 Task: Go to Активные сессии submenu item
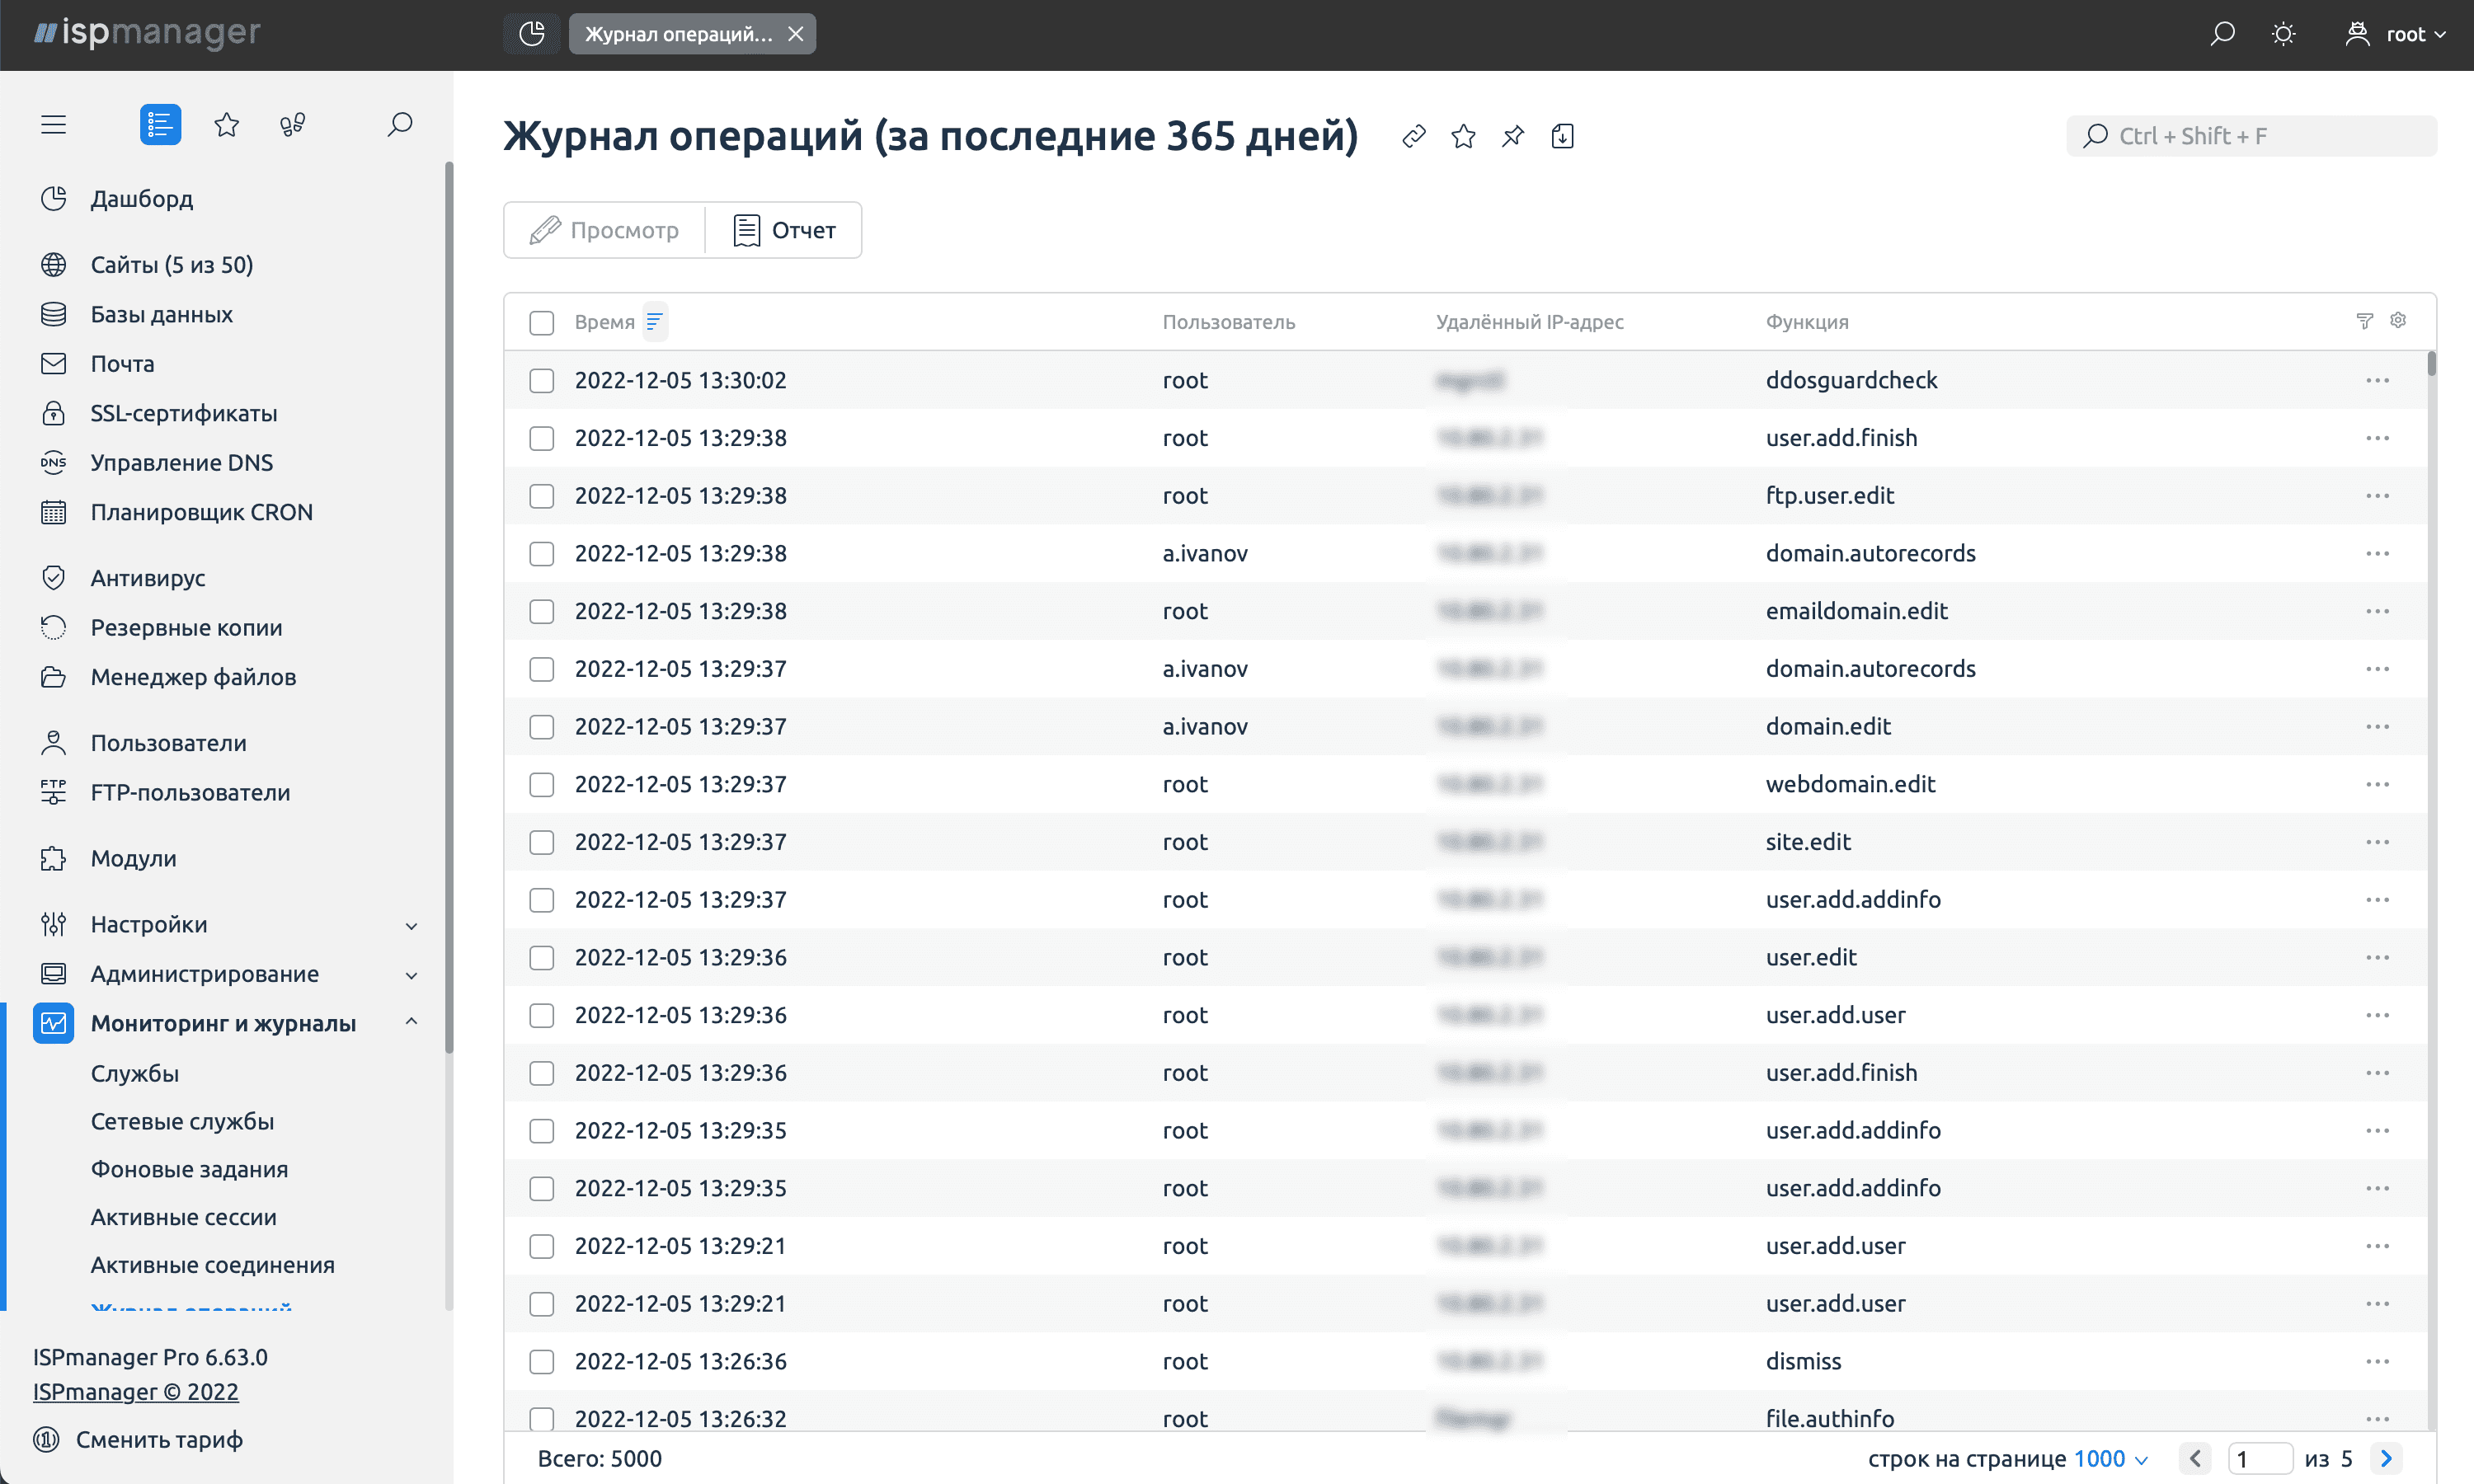pyautogui.click(x=183, y=1217)
